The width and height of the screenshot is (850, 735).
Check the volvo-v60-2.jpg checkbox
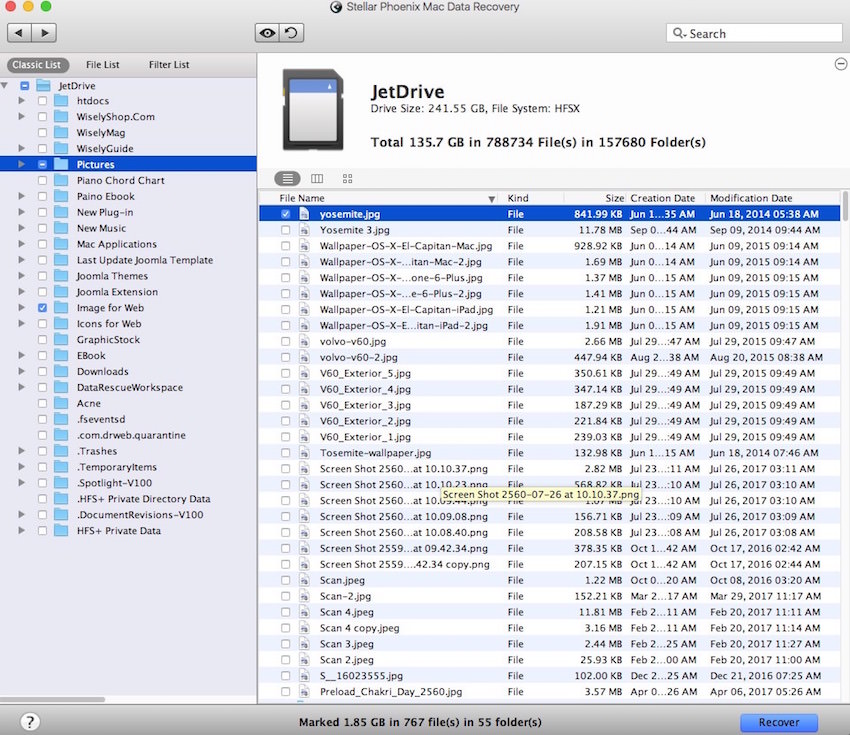pyautogui.click(x=286, y=357)
